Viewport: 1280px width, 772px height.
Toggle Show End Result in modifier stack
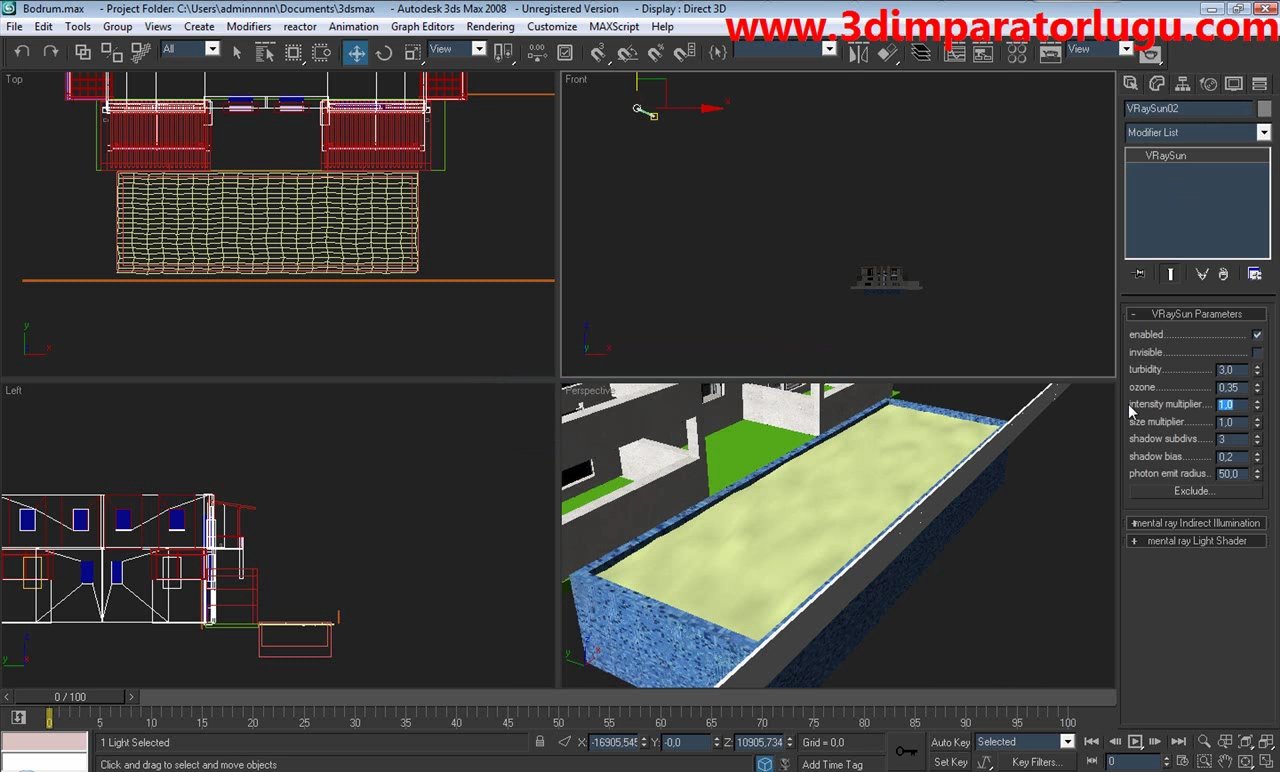pos(1171,274)
